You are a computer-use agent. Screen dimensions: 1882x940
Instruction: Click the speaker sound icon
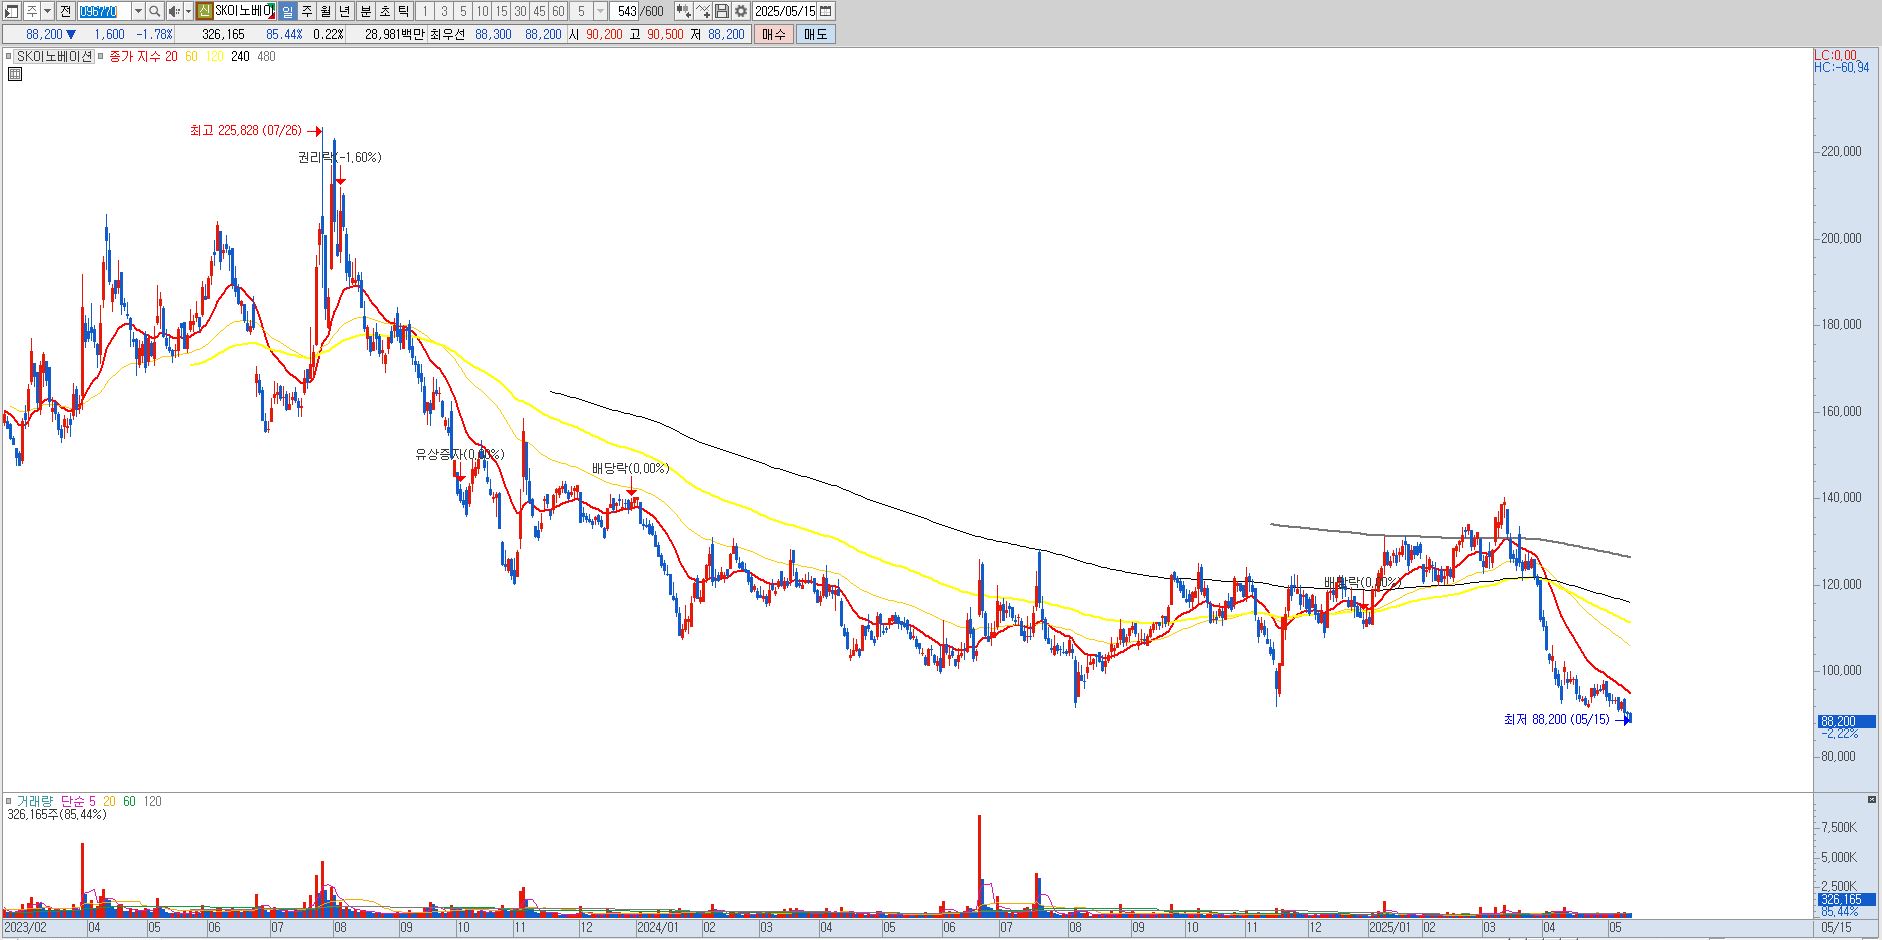click(174, 11)
